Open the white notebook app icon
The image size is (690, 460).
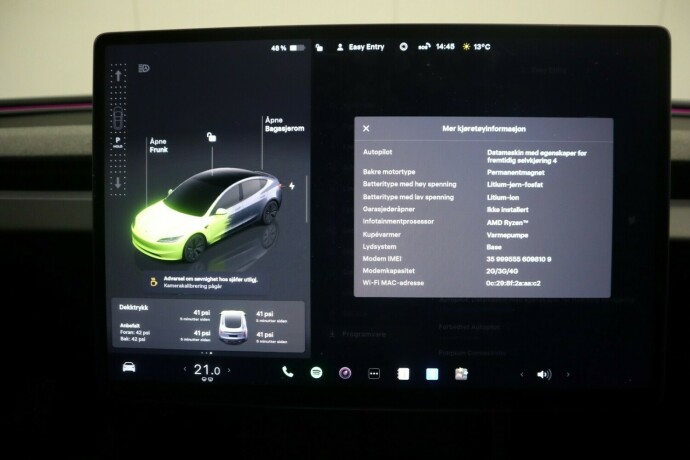[x=403, y=374]
